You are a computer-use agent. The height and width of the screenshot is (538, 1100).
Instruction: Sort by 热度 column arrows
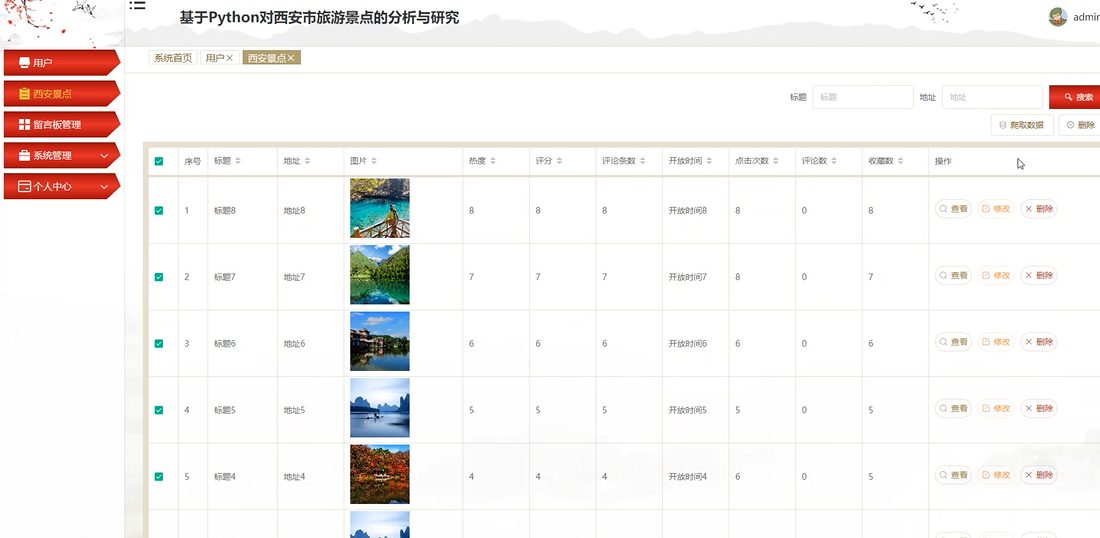[x=492, y=161]
